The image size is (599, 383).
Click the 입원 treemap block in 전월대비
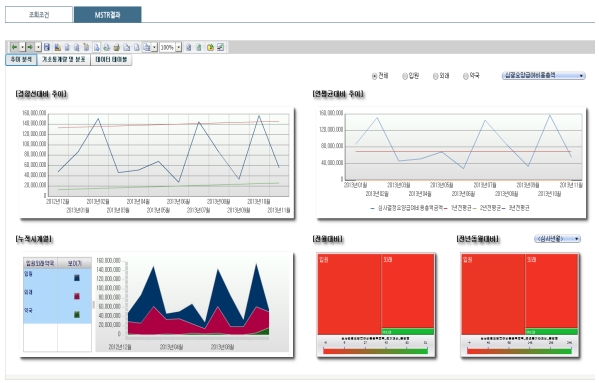point(349,294)
